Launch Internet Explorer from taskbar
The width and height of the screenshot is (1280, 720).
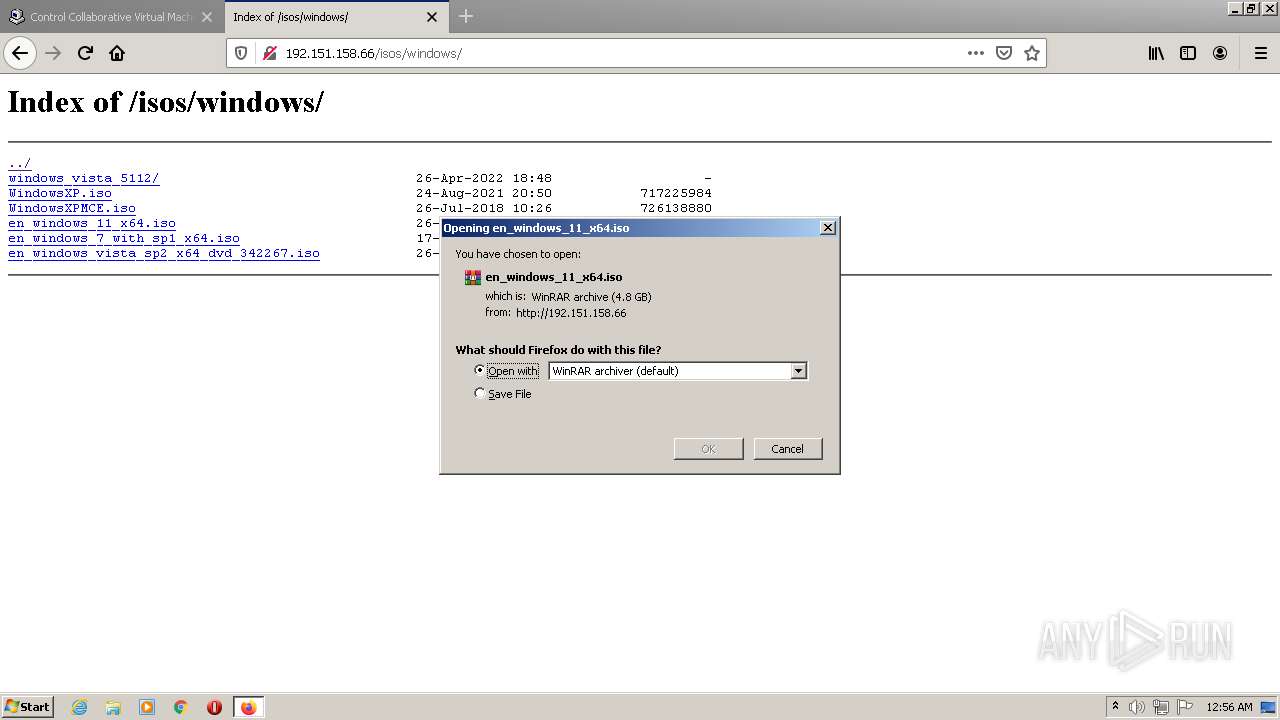[80, 707]
